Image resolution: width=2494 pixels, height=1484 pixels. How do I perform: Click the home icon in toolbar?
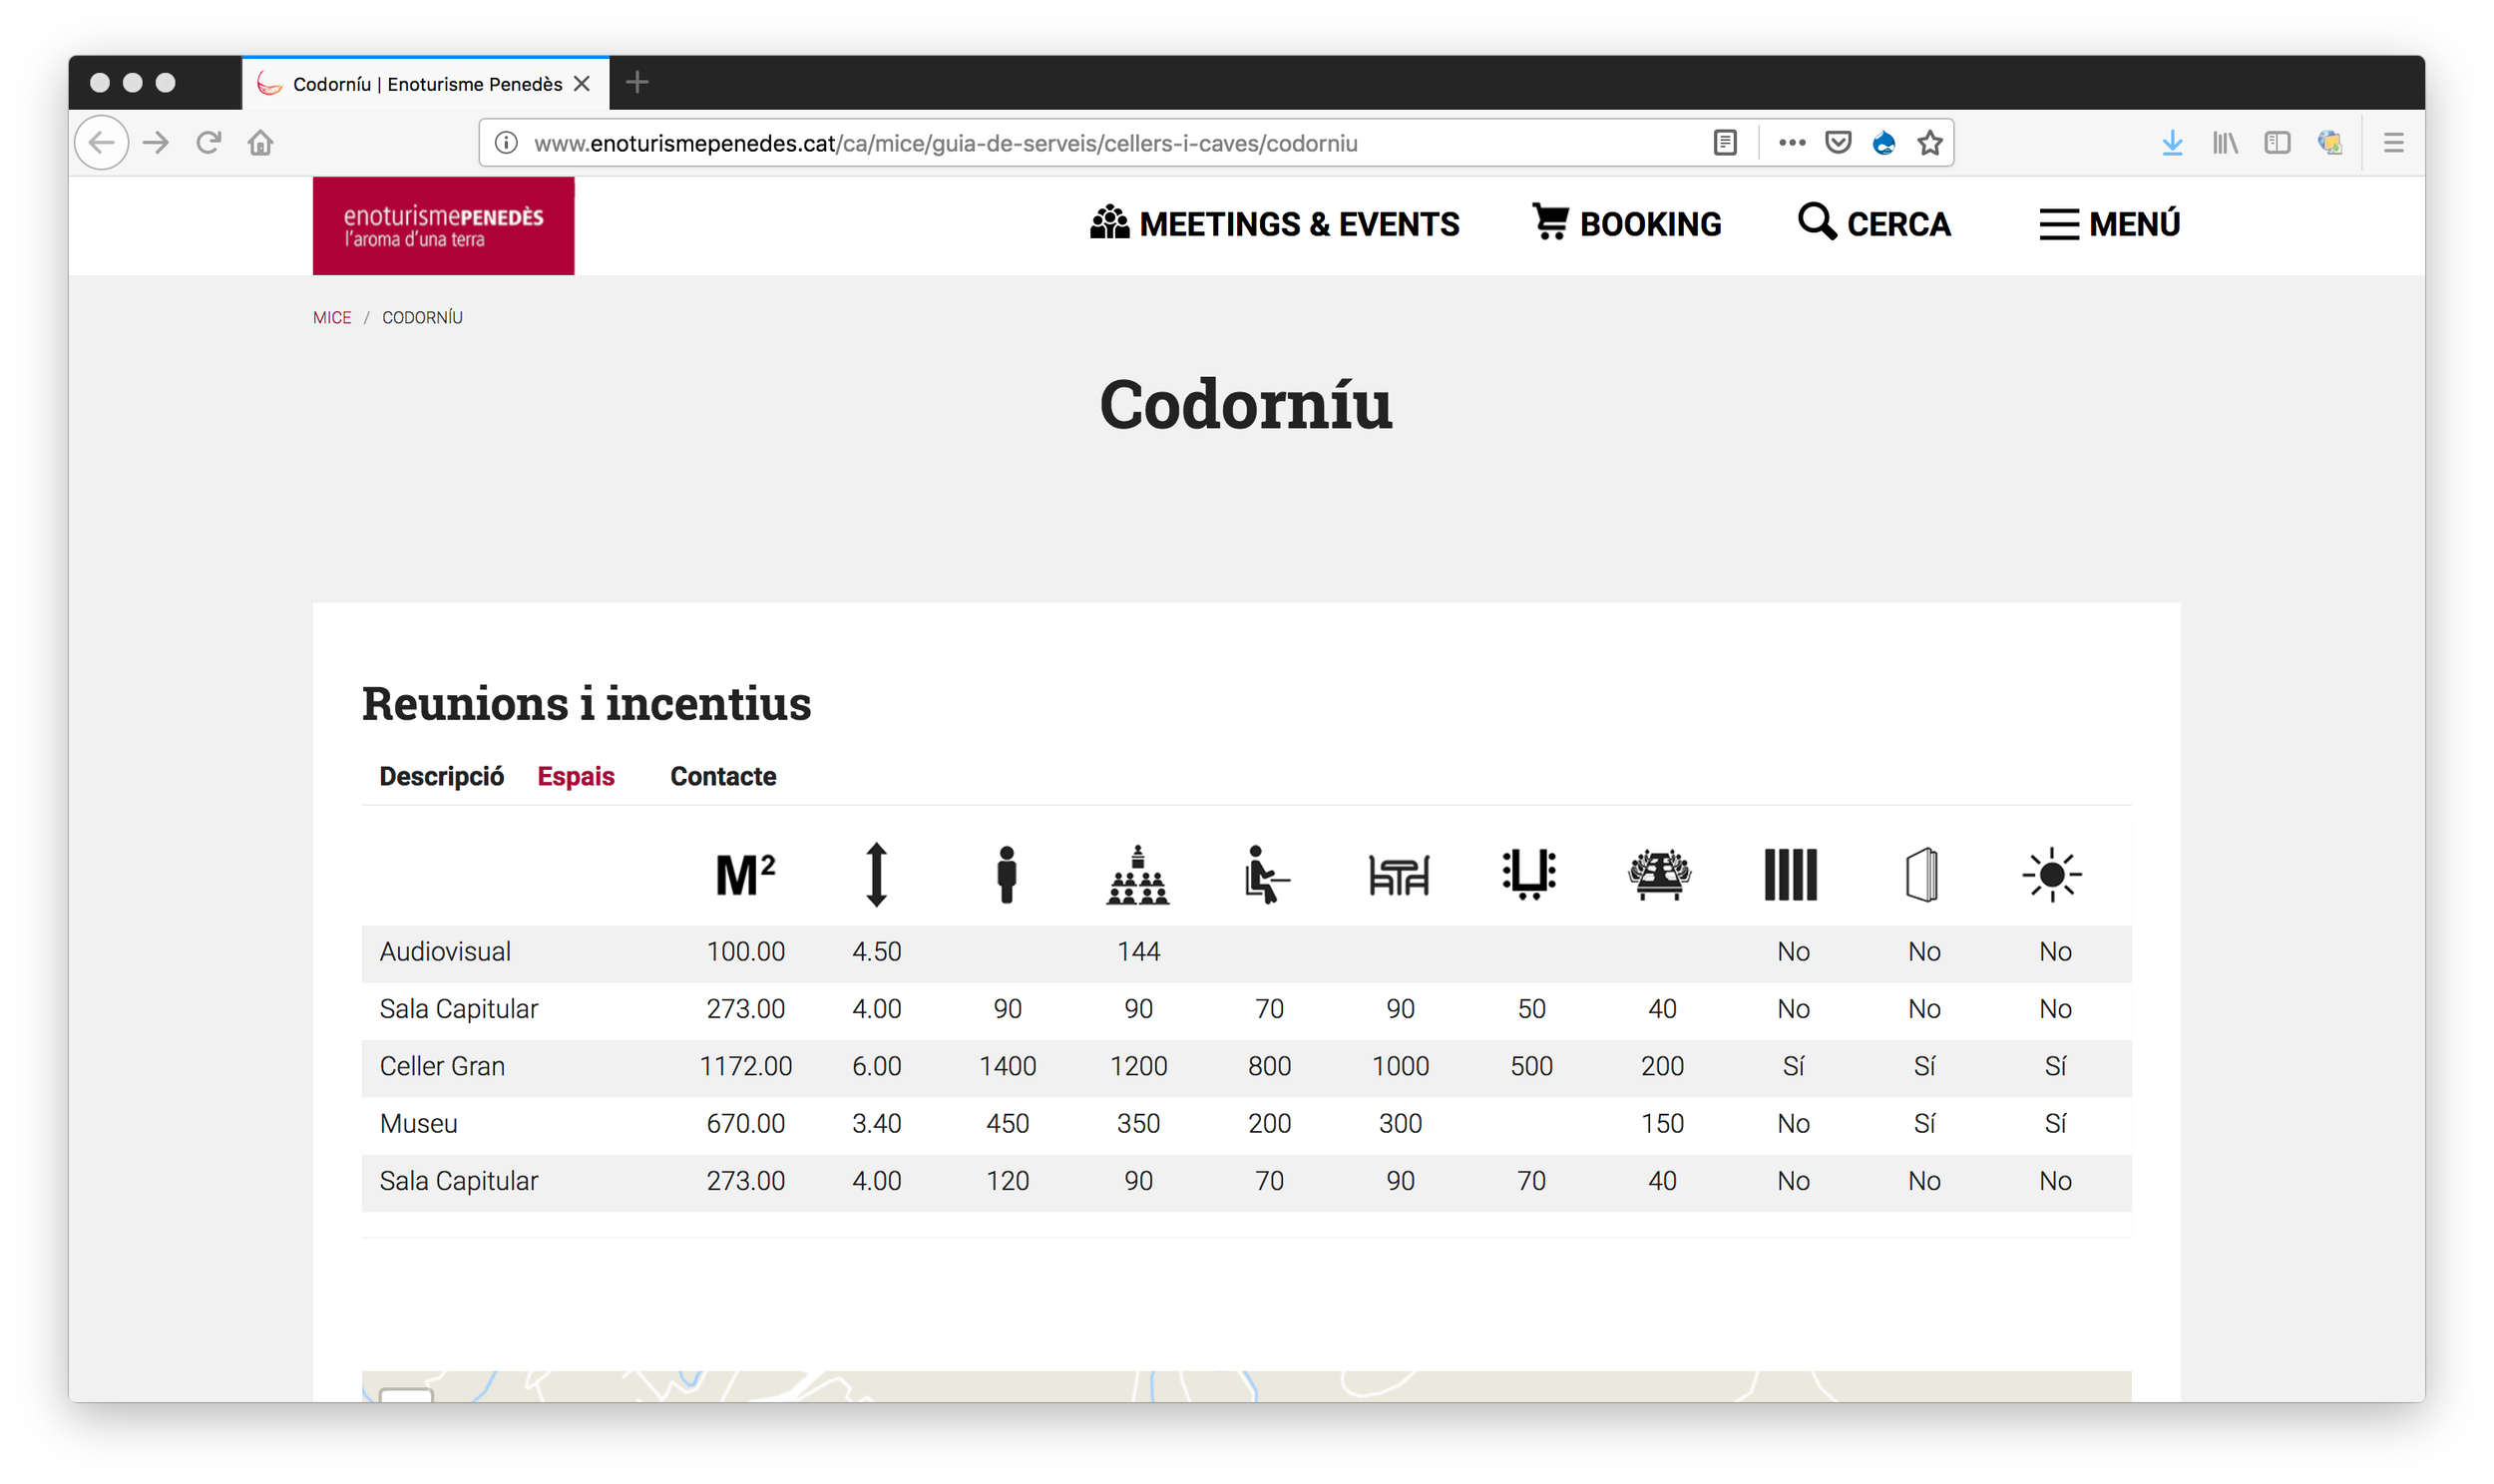(x=260, y=143)
